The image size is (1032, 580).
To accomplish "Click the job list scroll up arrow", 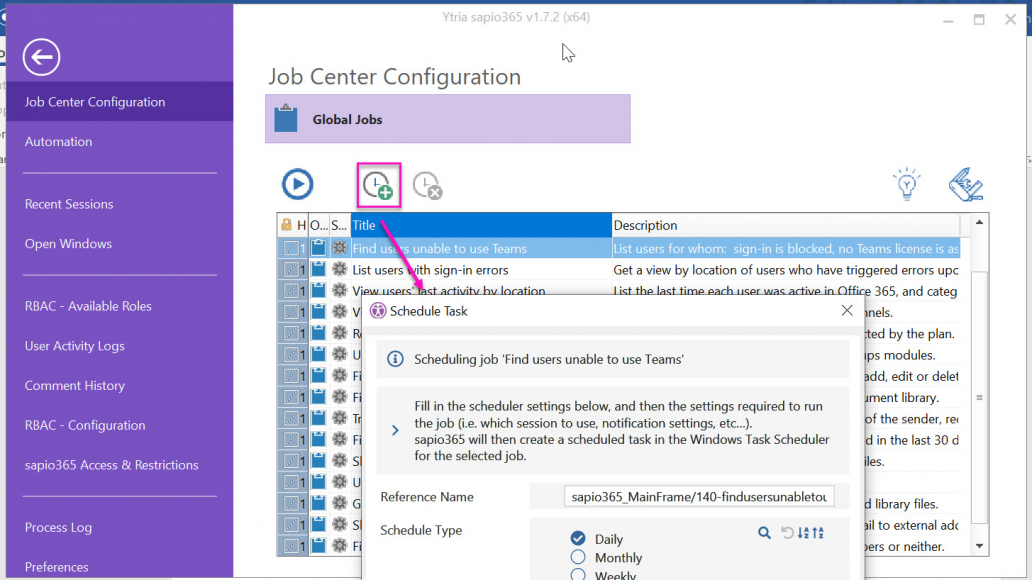I will tap(979, 223).
